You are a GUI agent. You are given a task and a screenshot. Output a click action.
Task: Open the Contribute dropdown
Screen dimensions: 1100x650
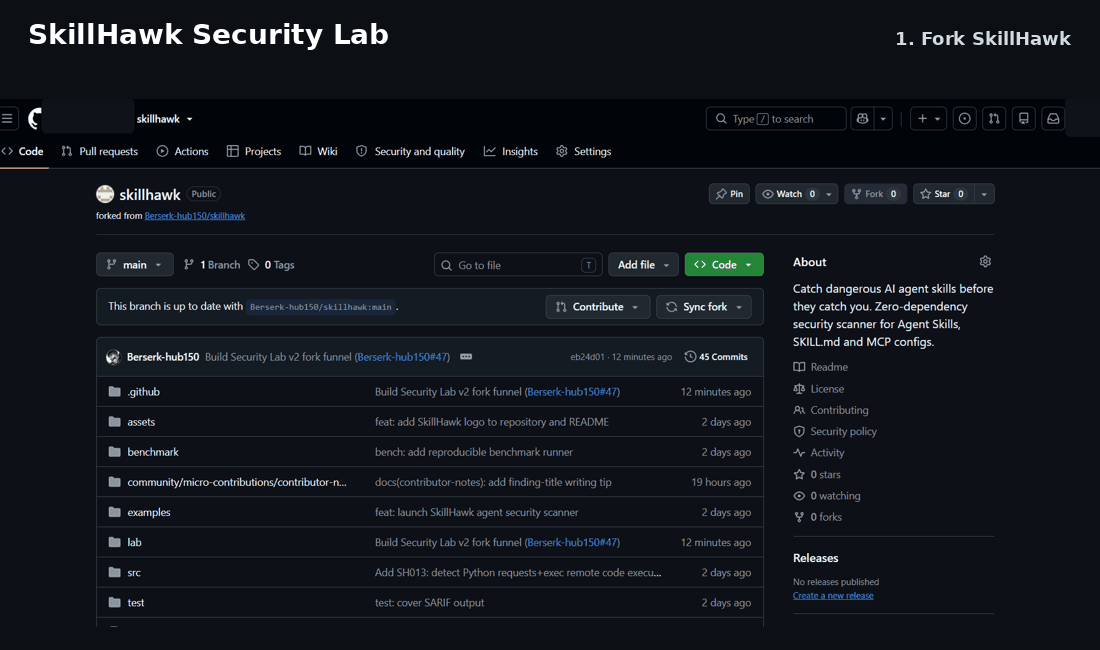click(598, 306)
